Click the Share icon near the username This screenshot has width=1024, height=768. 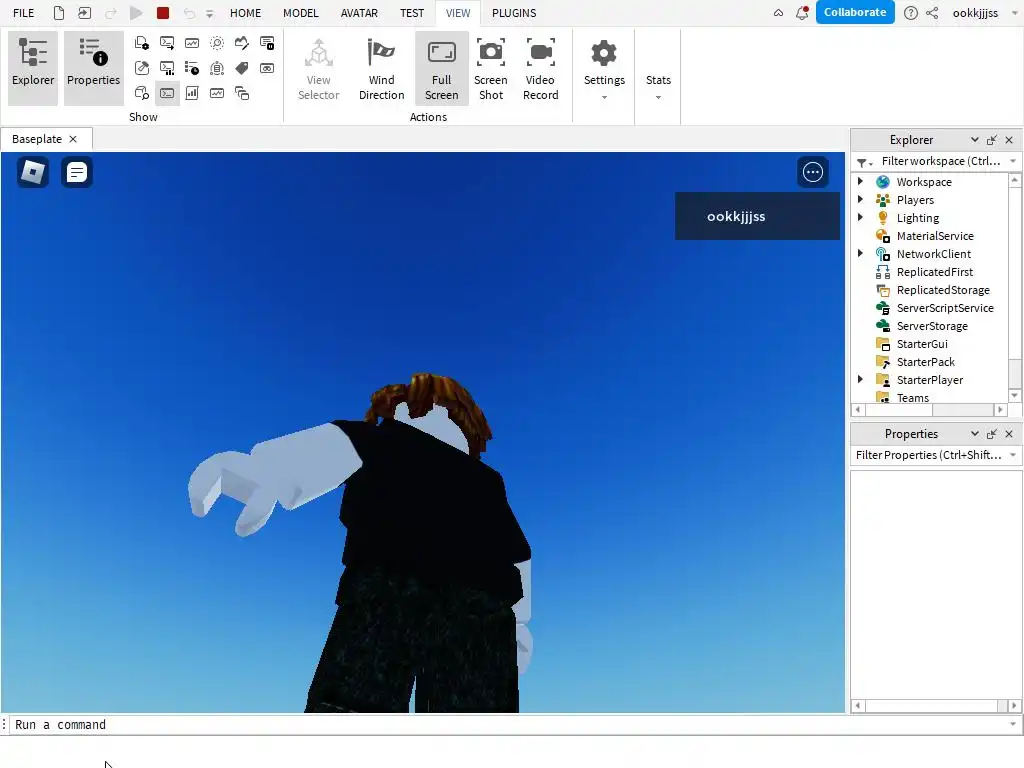932,12
